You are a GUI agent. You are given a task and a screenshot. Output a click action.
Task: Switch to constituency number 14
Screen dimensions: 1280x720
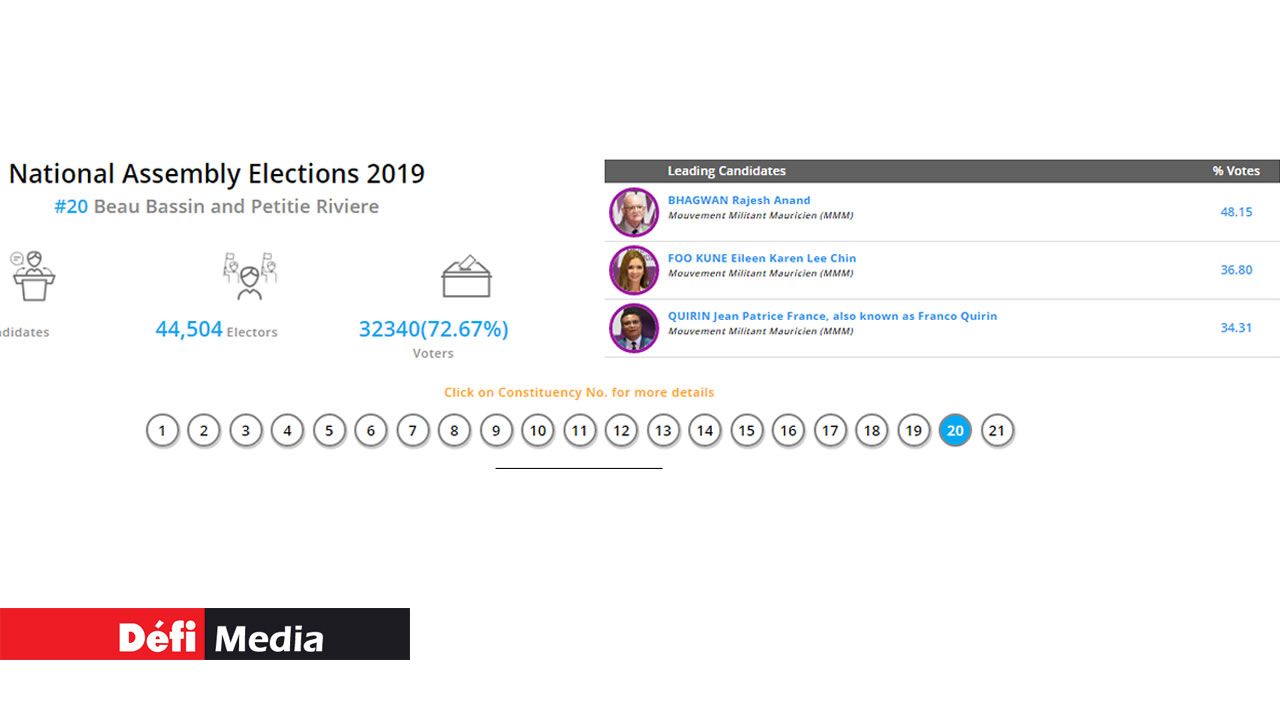click(x=705, y=431)
